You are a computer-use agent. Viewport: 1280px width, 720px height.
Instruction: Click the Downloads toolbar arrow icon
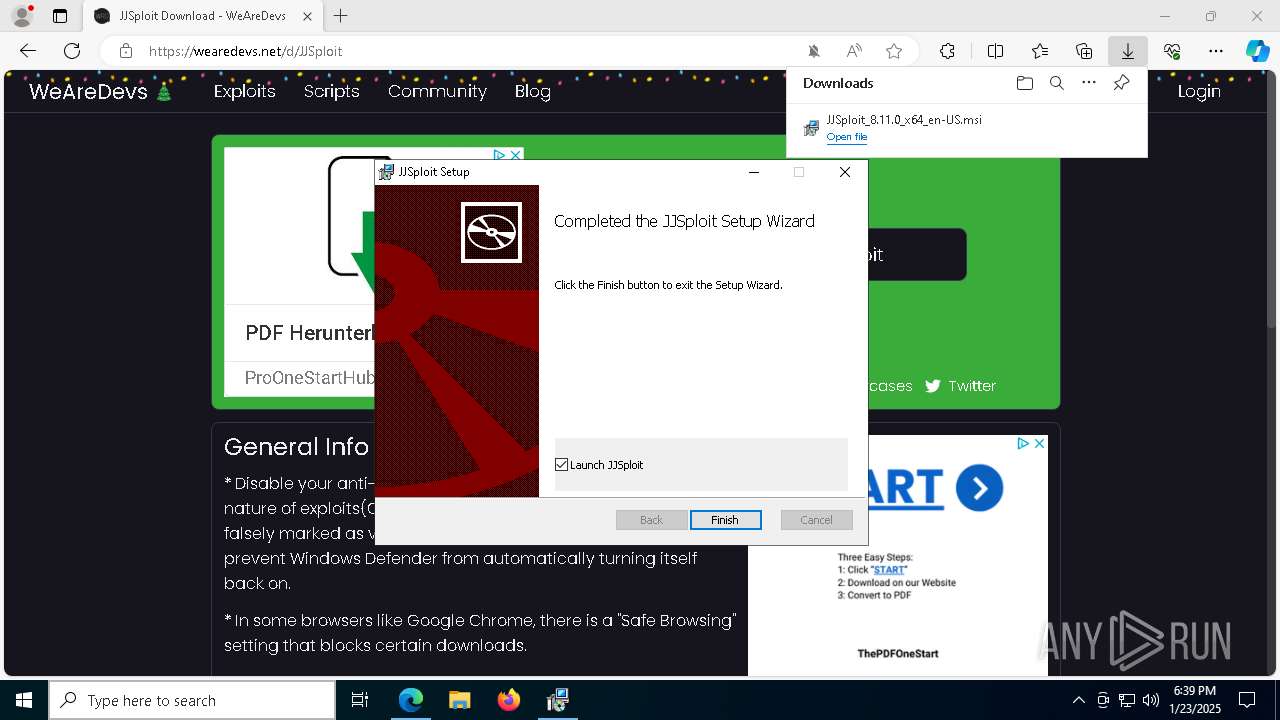(1127, 51)
